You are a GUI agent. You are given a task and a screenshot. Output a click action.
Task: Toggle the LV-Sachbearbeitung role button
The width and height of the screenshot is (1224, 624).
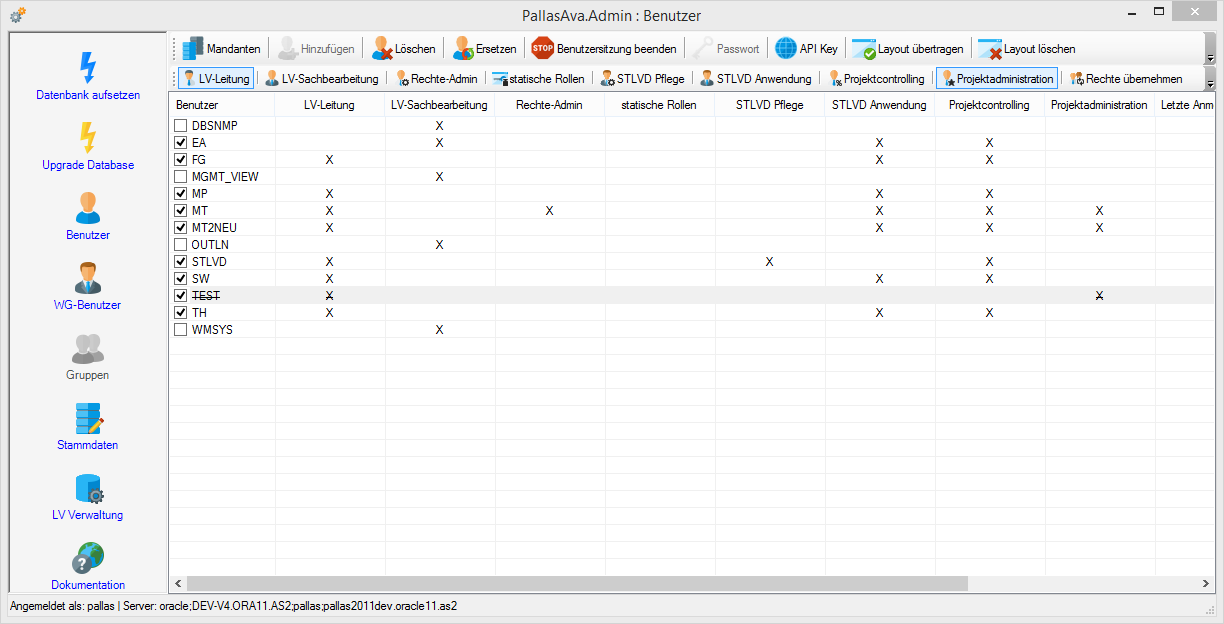point(322,78)
